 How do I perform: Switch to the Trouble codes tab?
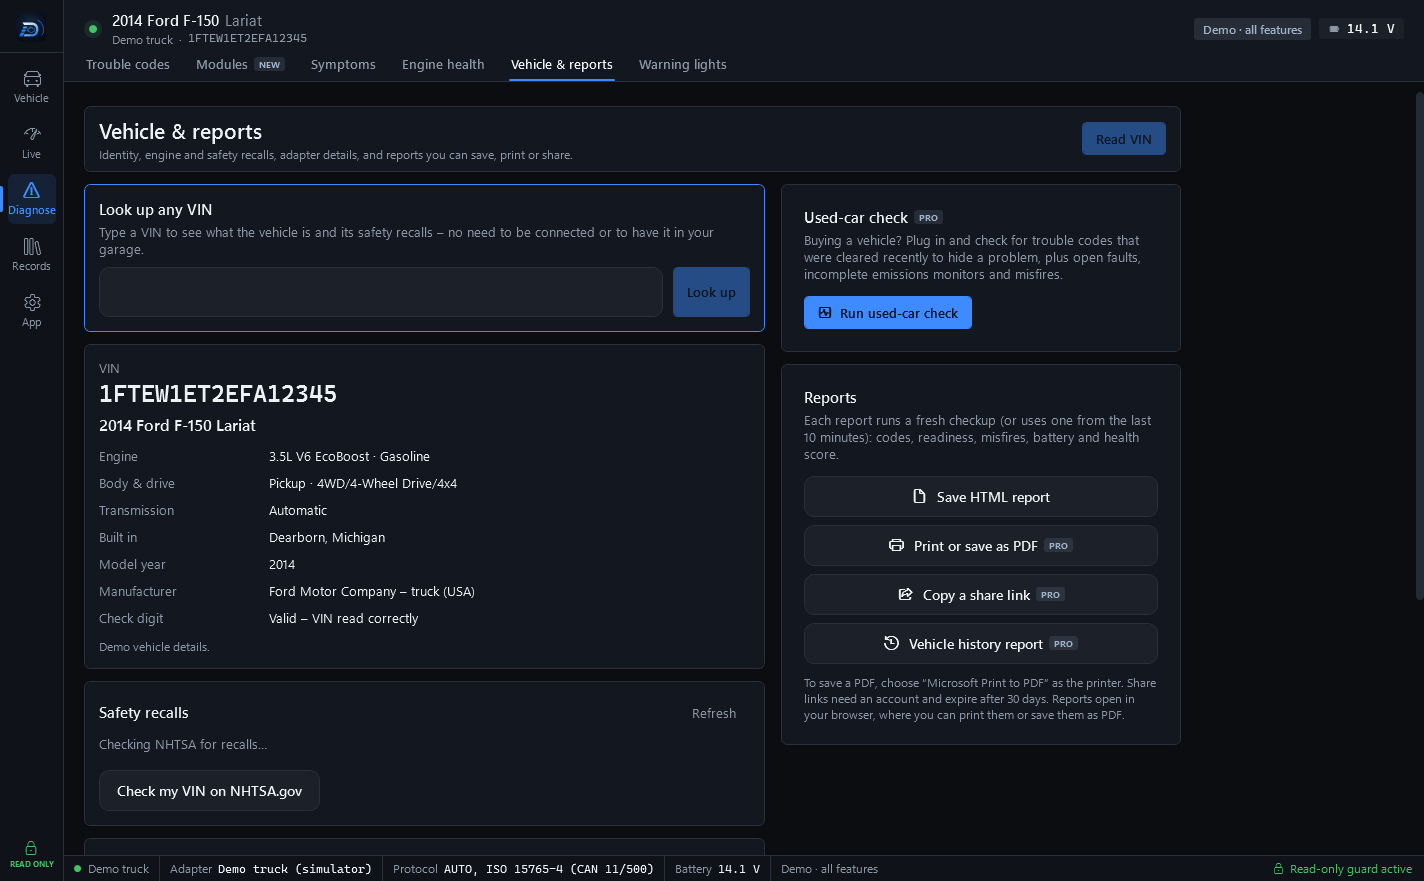[128, 64]
